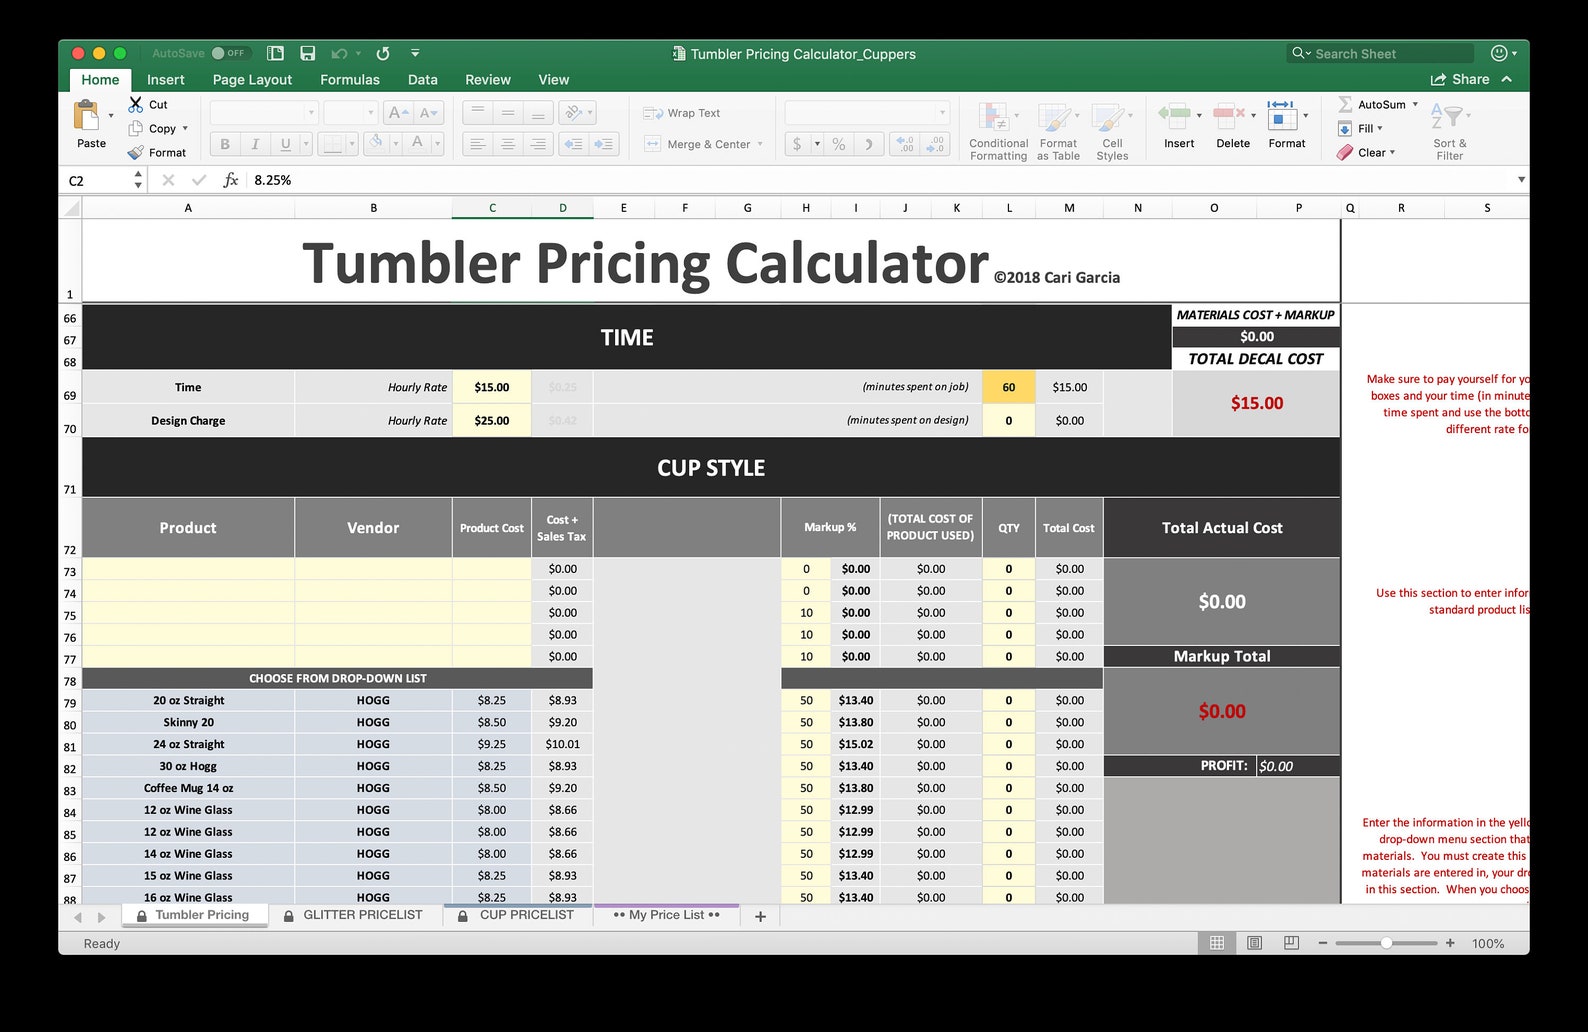This screenshot has height=1032, width=1588.
Task: Click the fill color paint bucket
Action: (376, 144)
